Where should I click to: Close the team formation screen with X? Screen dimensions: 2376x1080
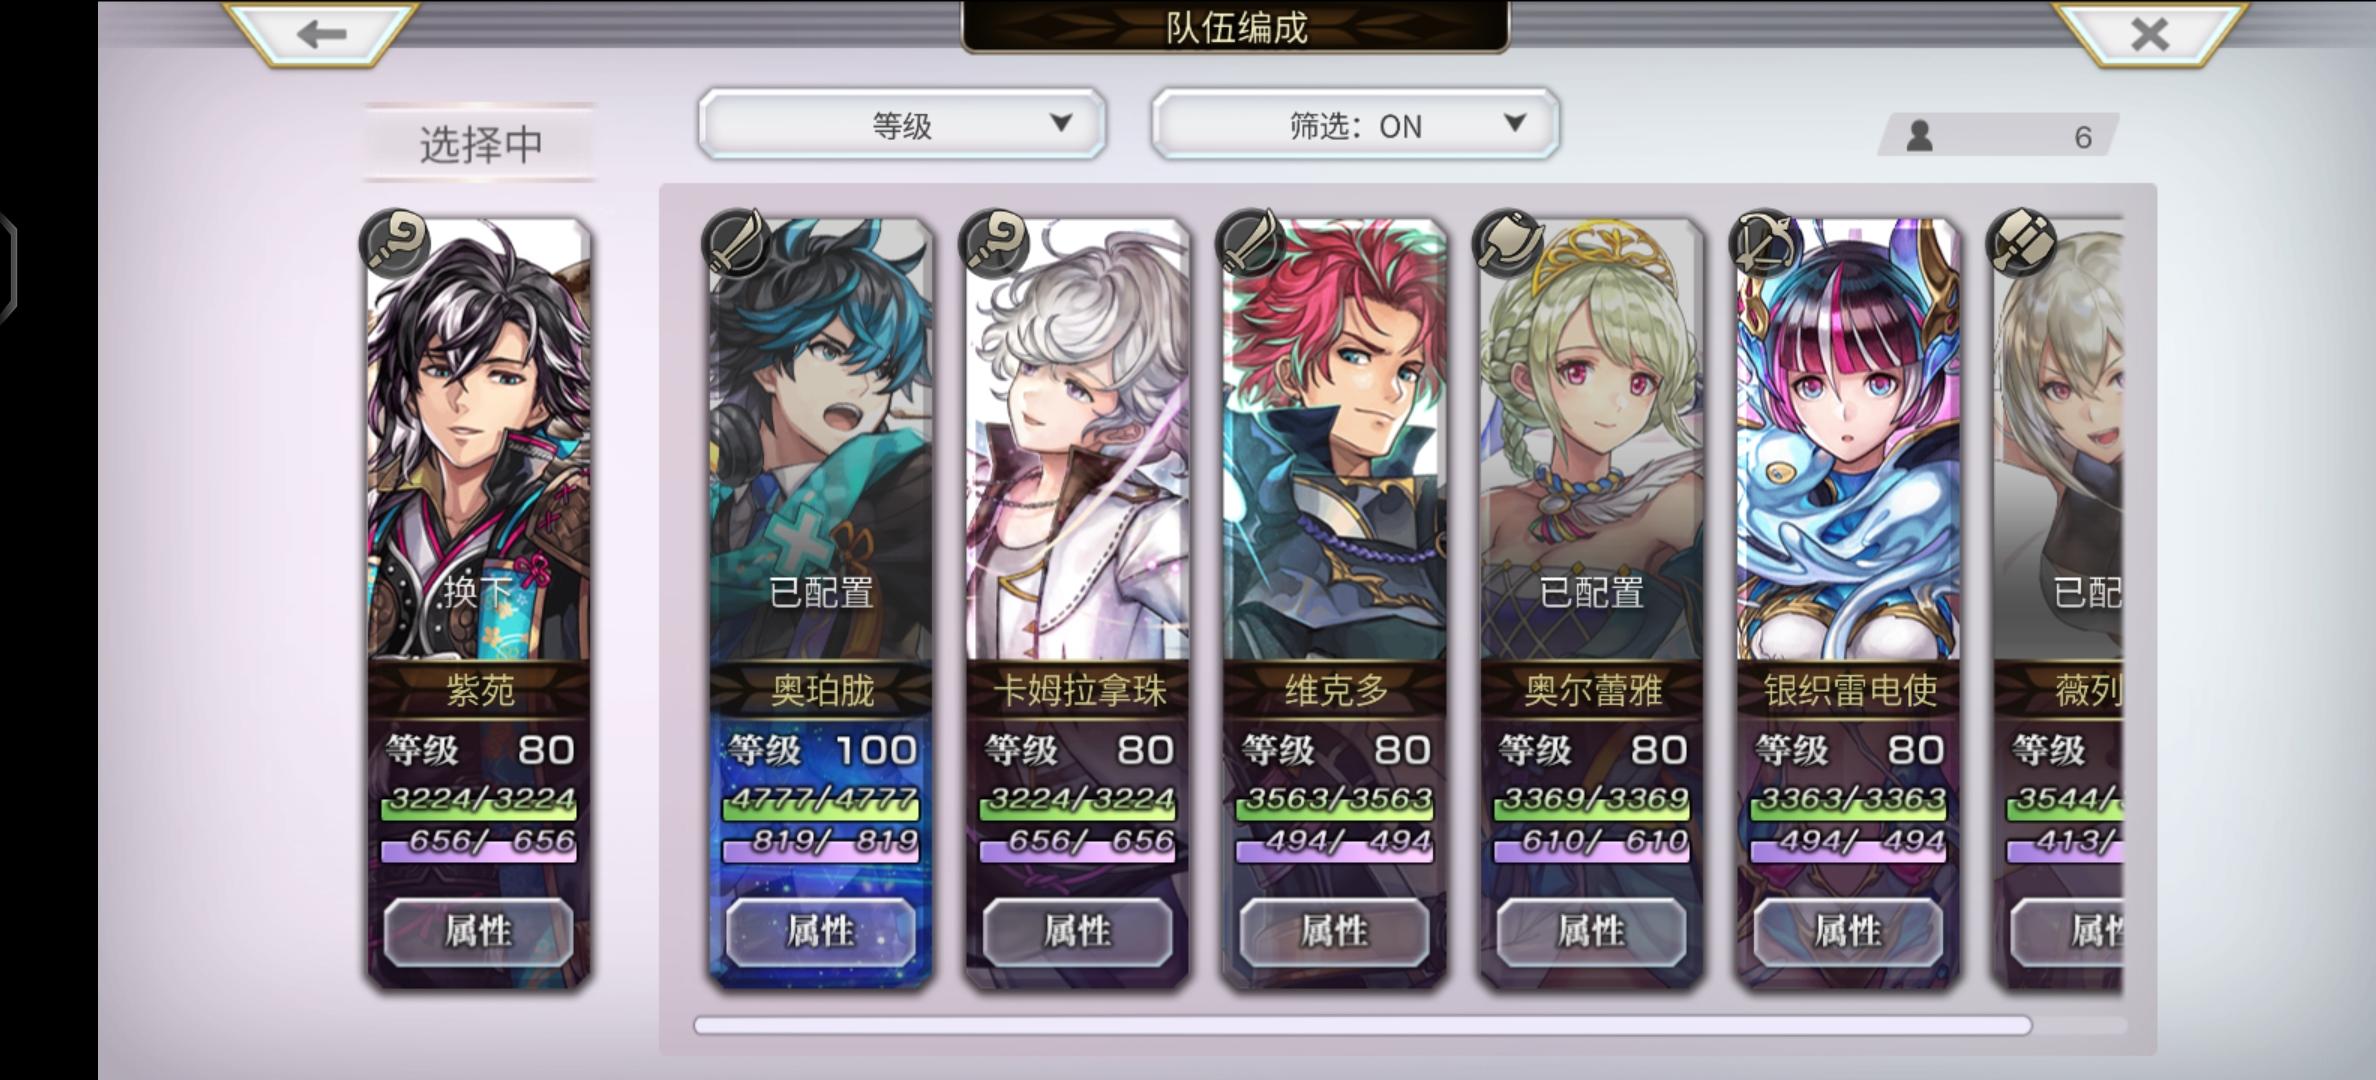(2149, 34)
